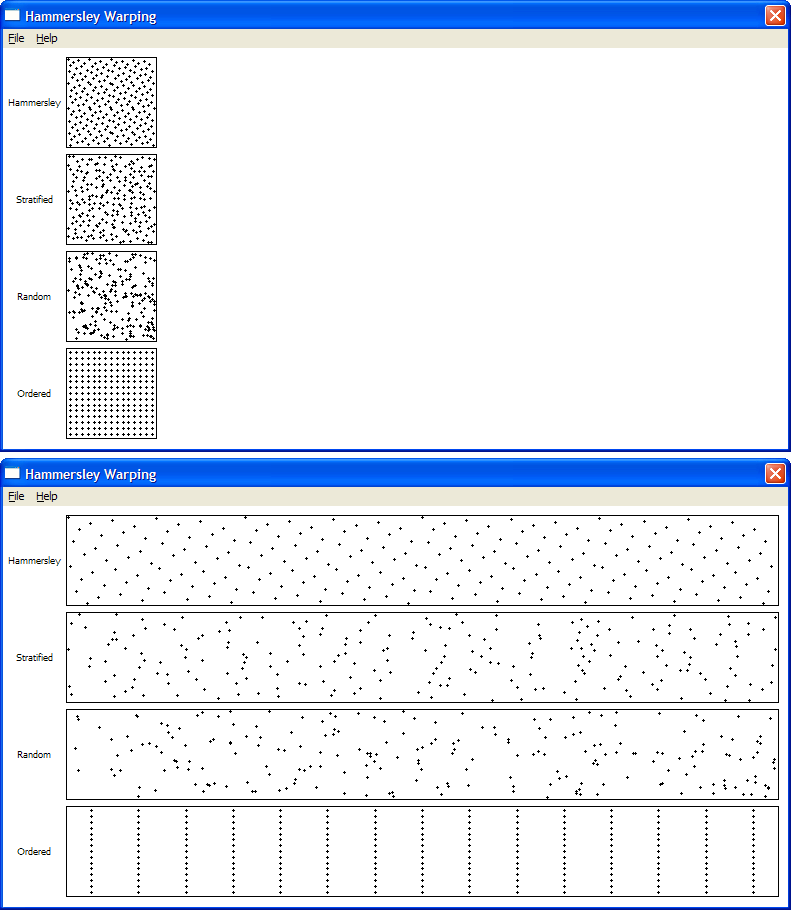This screenshot has height=910, width=791.
Task: Click Ordered label in bottom window
Action: (x=34, y=851)
